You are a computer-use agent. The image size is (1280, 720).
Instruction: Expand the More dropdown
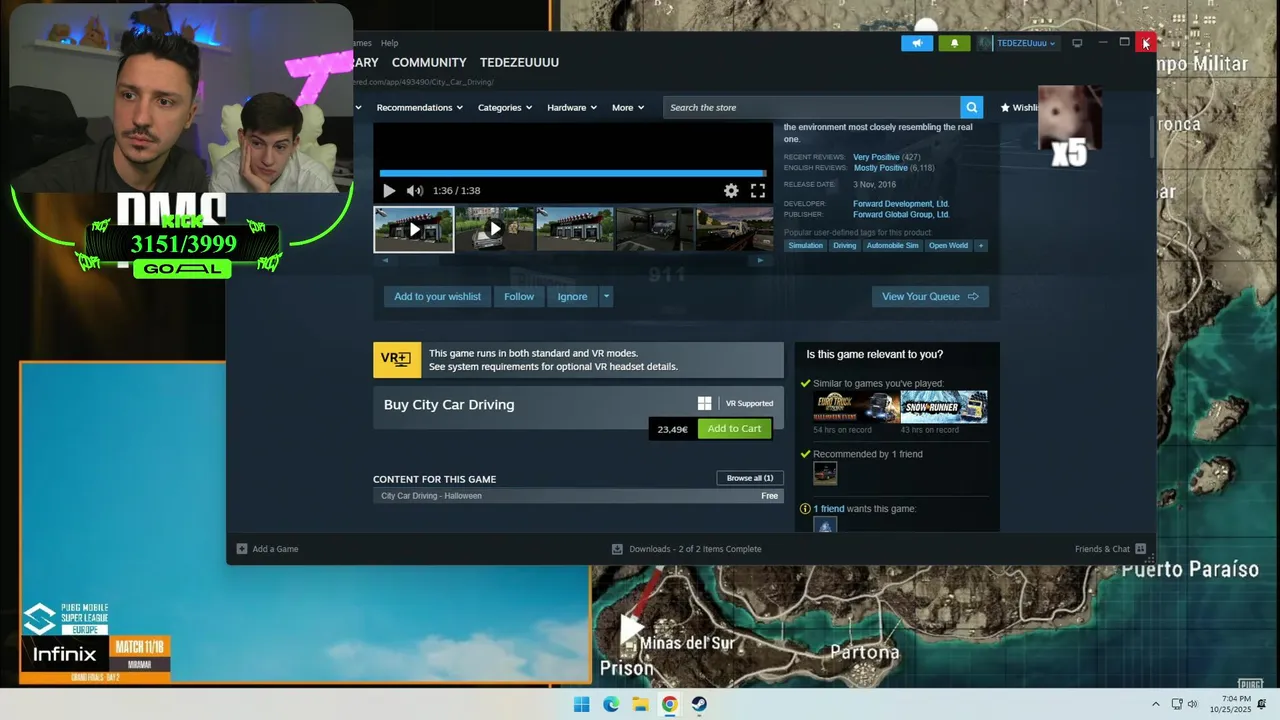coord(628,107)
